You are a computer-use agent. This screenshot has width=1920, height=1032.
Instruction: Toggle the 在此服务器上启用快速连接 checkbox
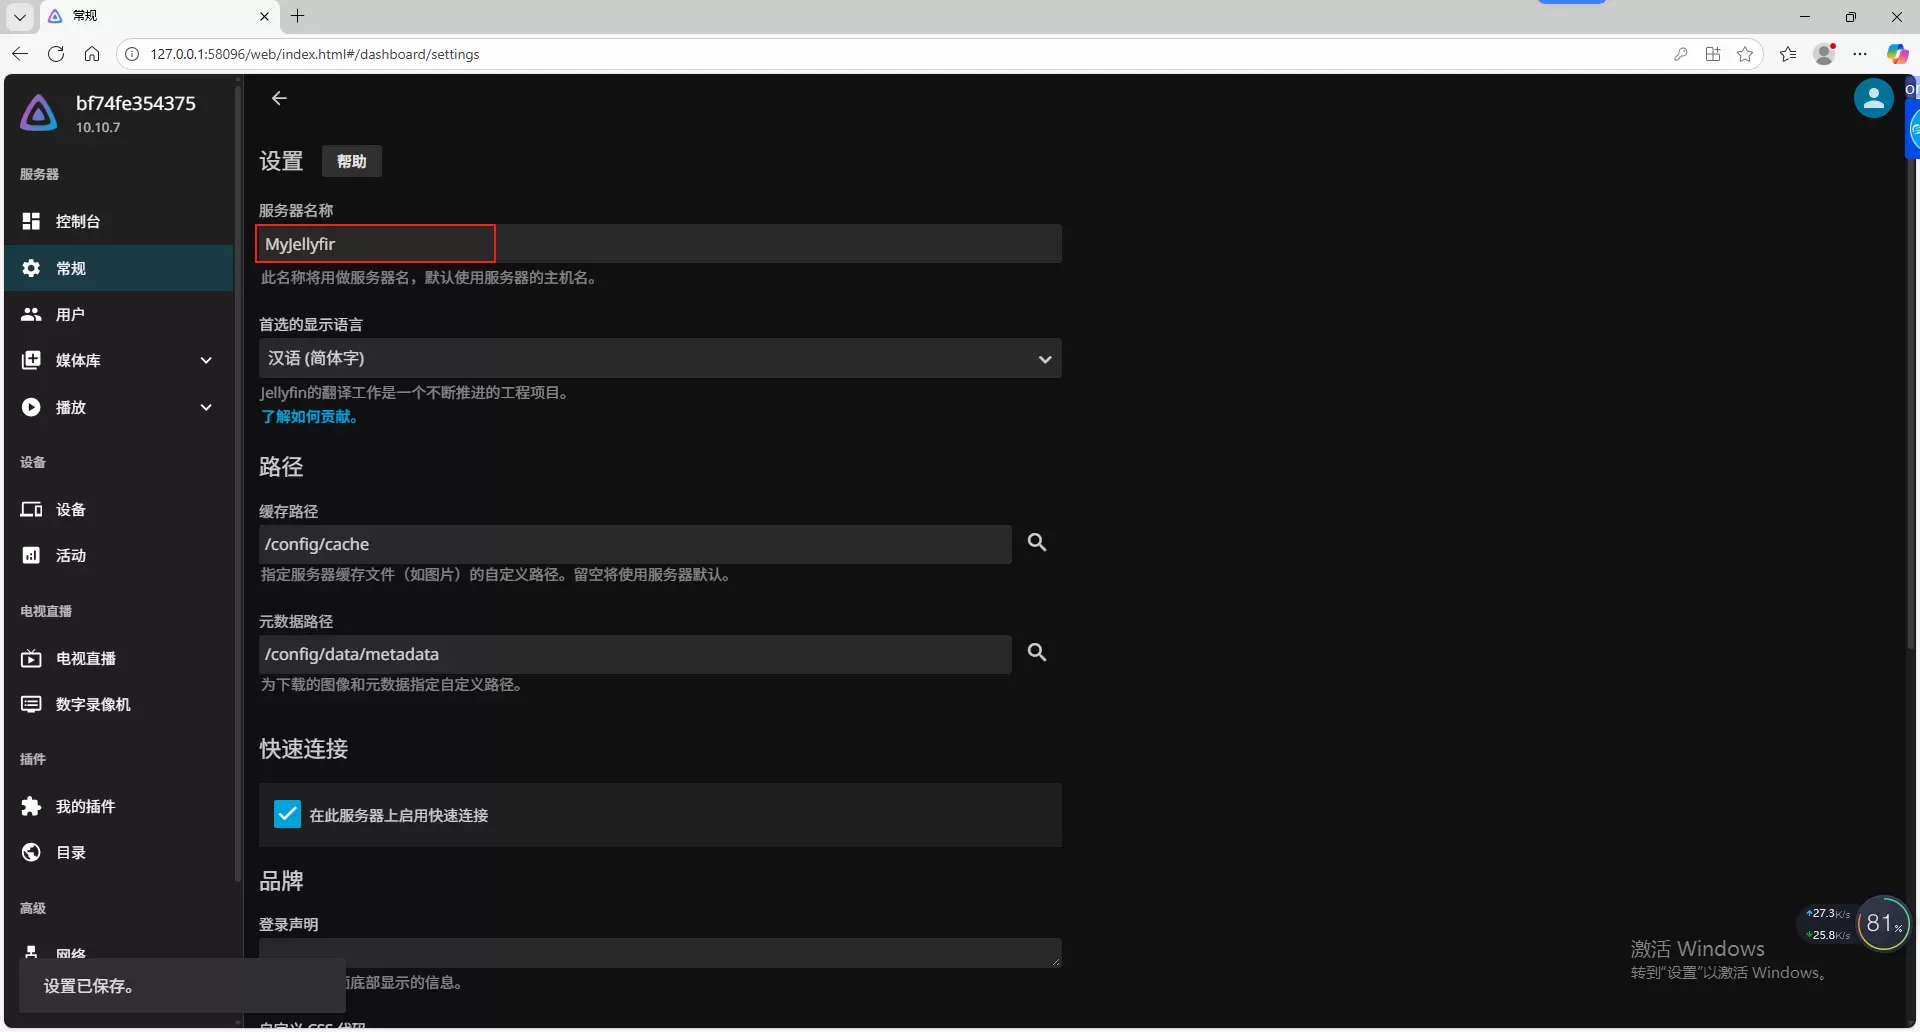point(287,814)
